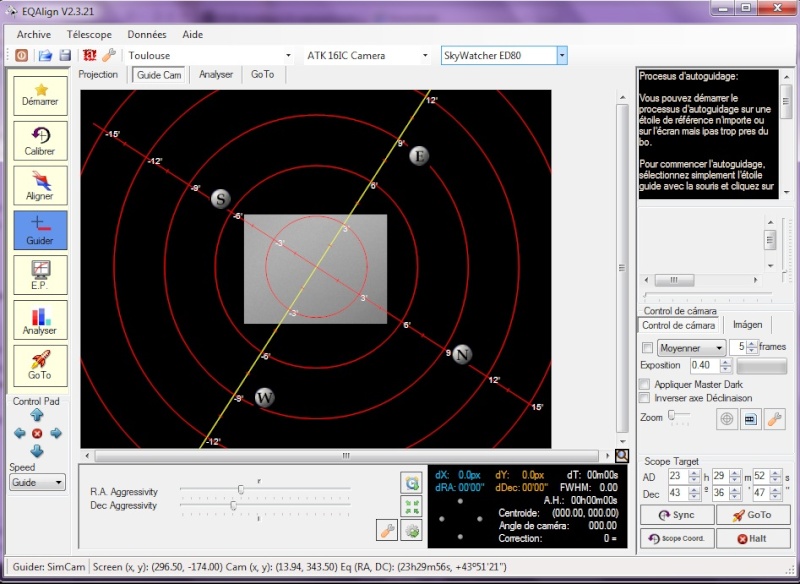Click the Halt button
The height and width of the screenshot is (584, 800).
(x=752, y=539)
